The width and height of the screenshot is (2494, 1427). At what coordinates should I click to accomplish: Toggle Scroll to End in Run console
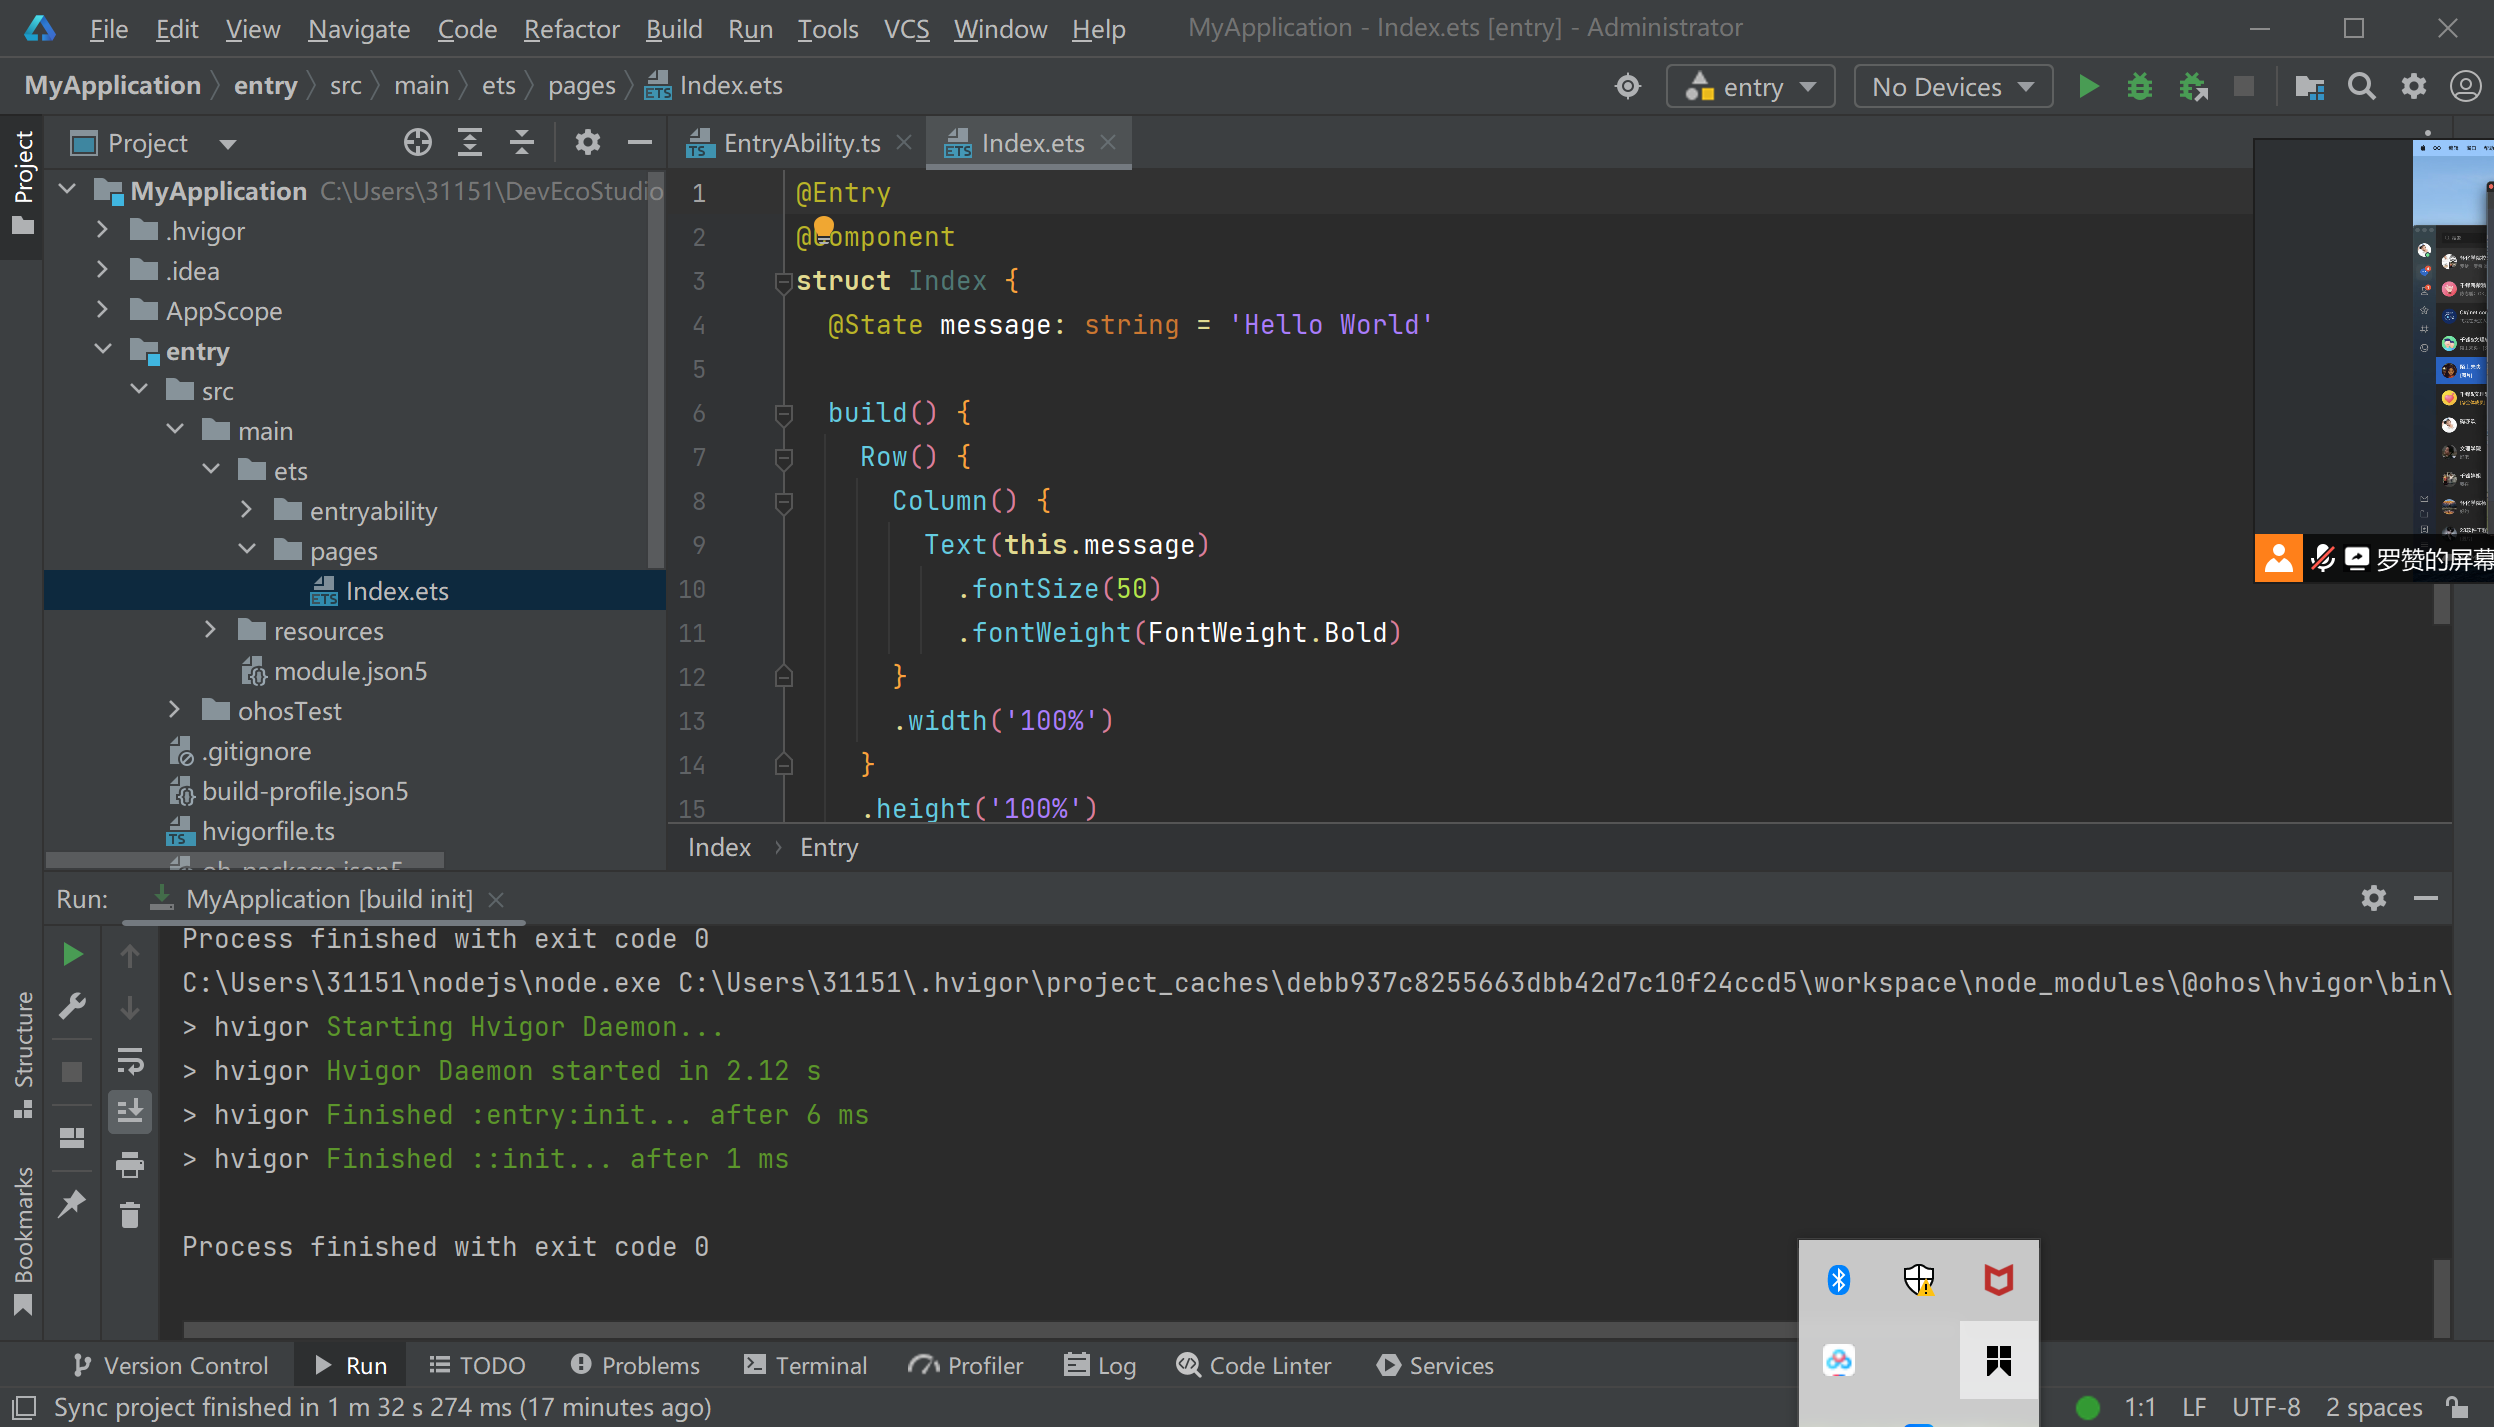click(130, 1112)
